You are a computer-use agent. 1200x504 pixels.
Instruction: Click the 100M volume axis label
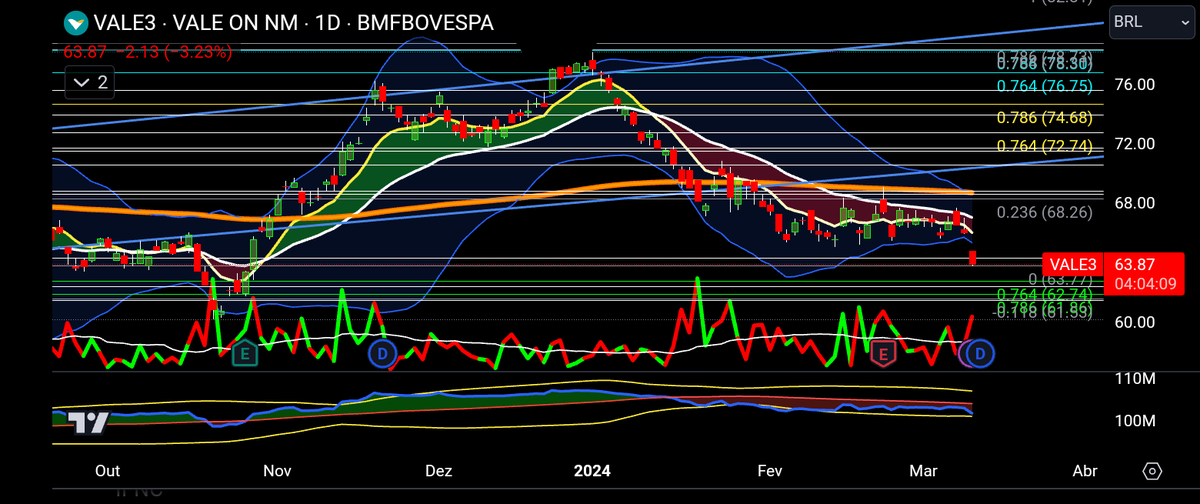pyautogui.click(x=1133, y=421)
